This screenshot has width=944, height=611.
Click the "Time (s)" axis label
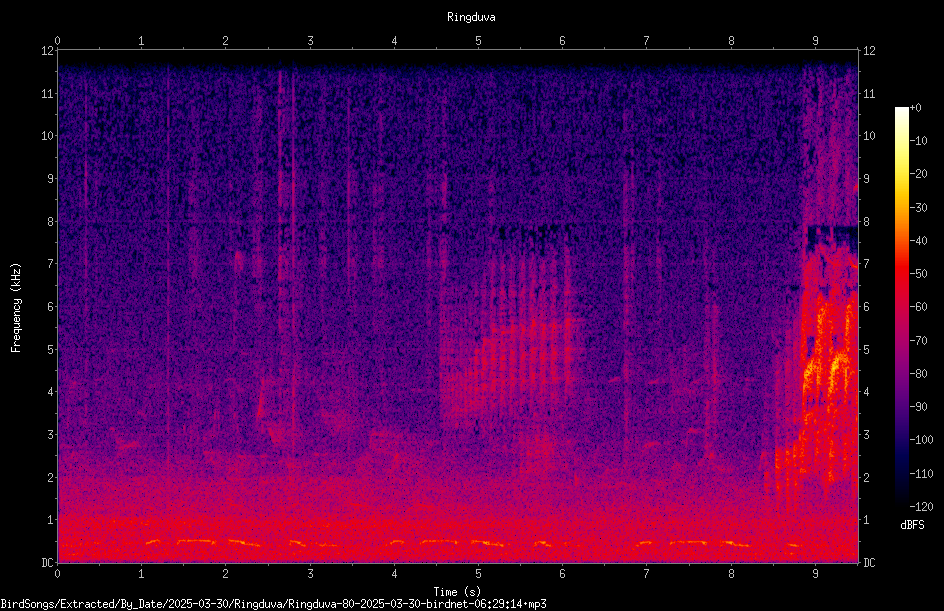click(457, 592)
